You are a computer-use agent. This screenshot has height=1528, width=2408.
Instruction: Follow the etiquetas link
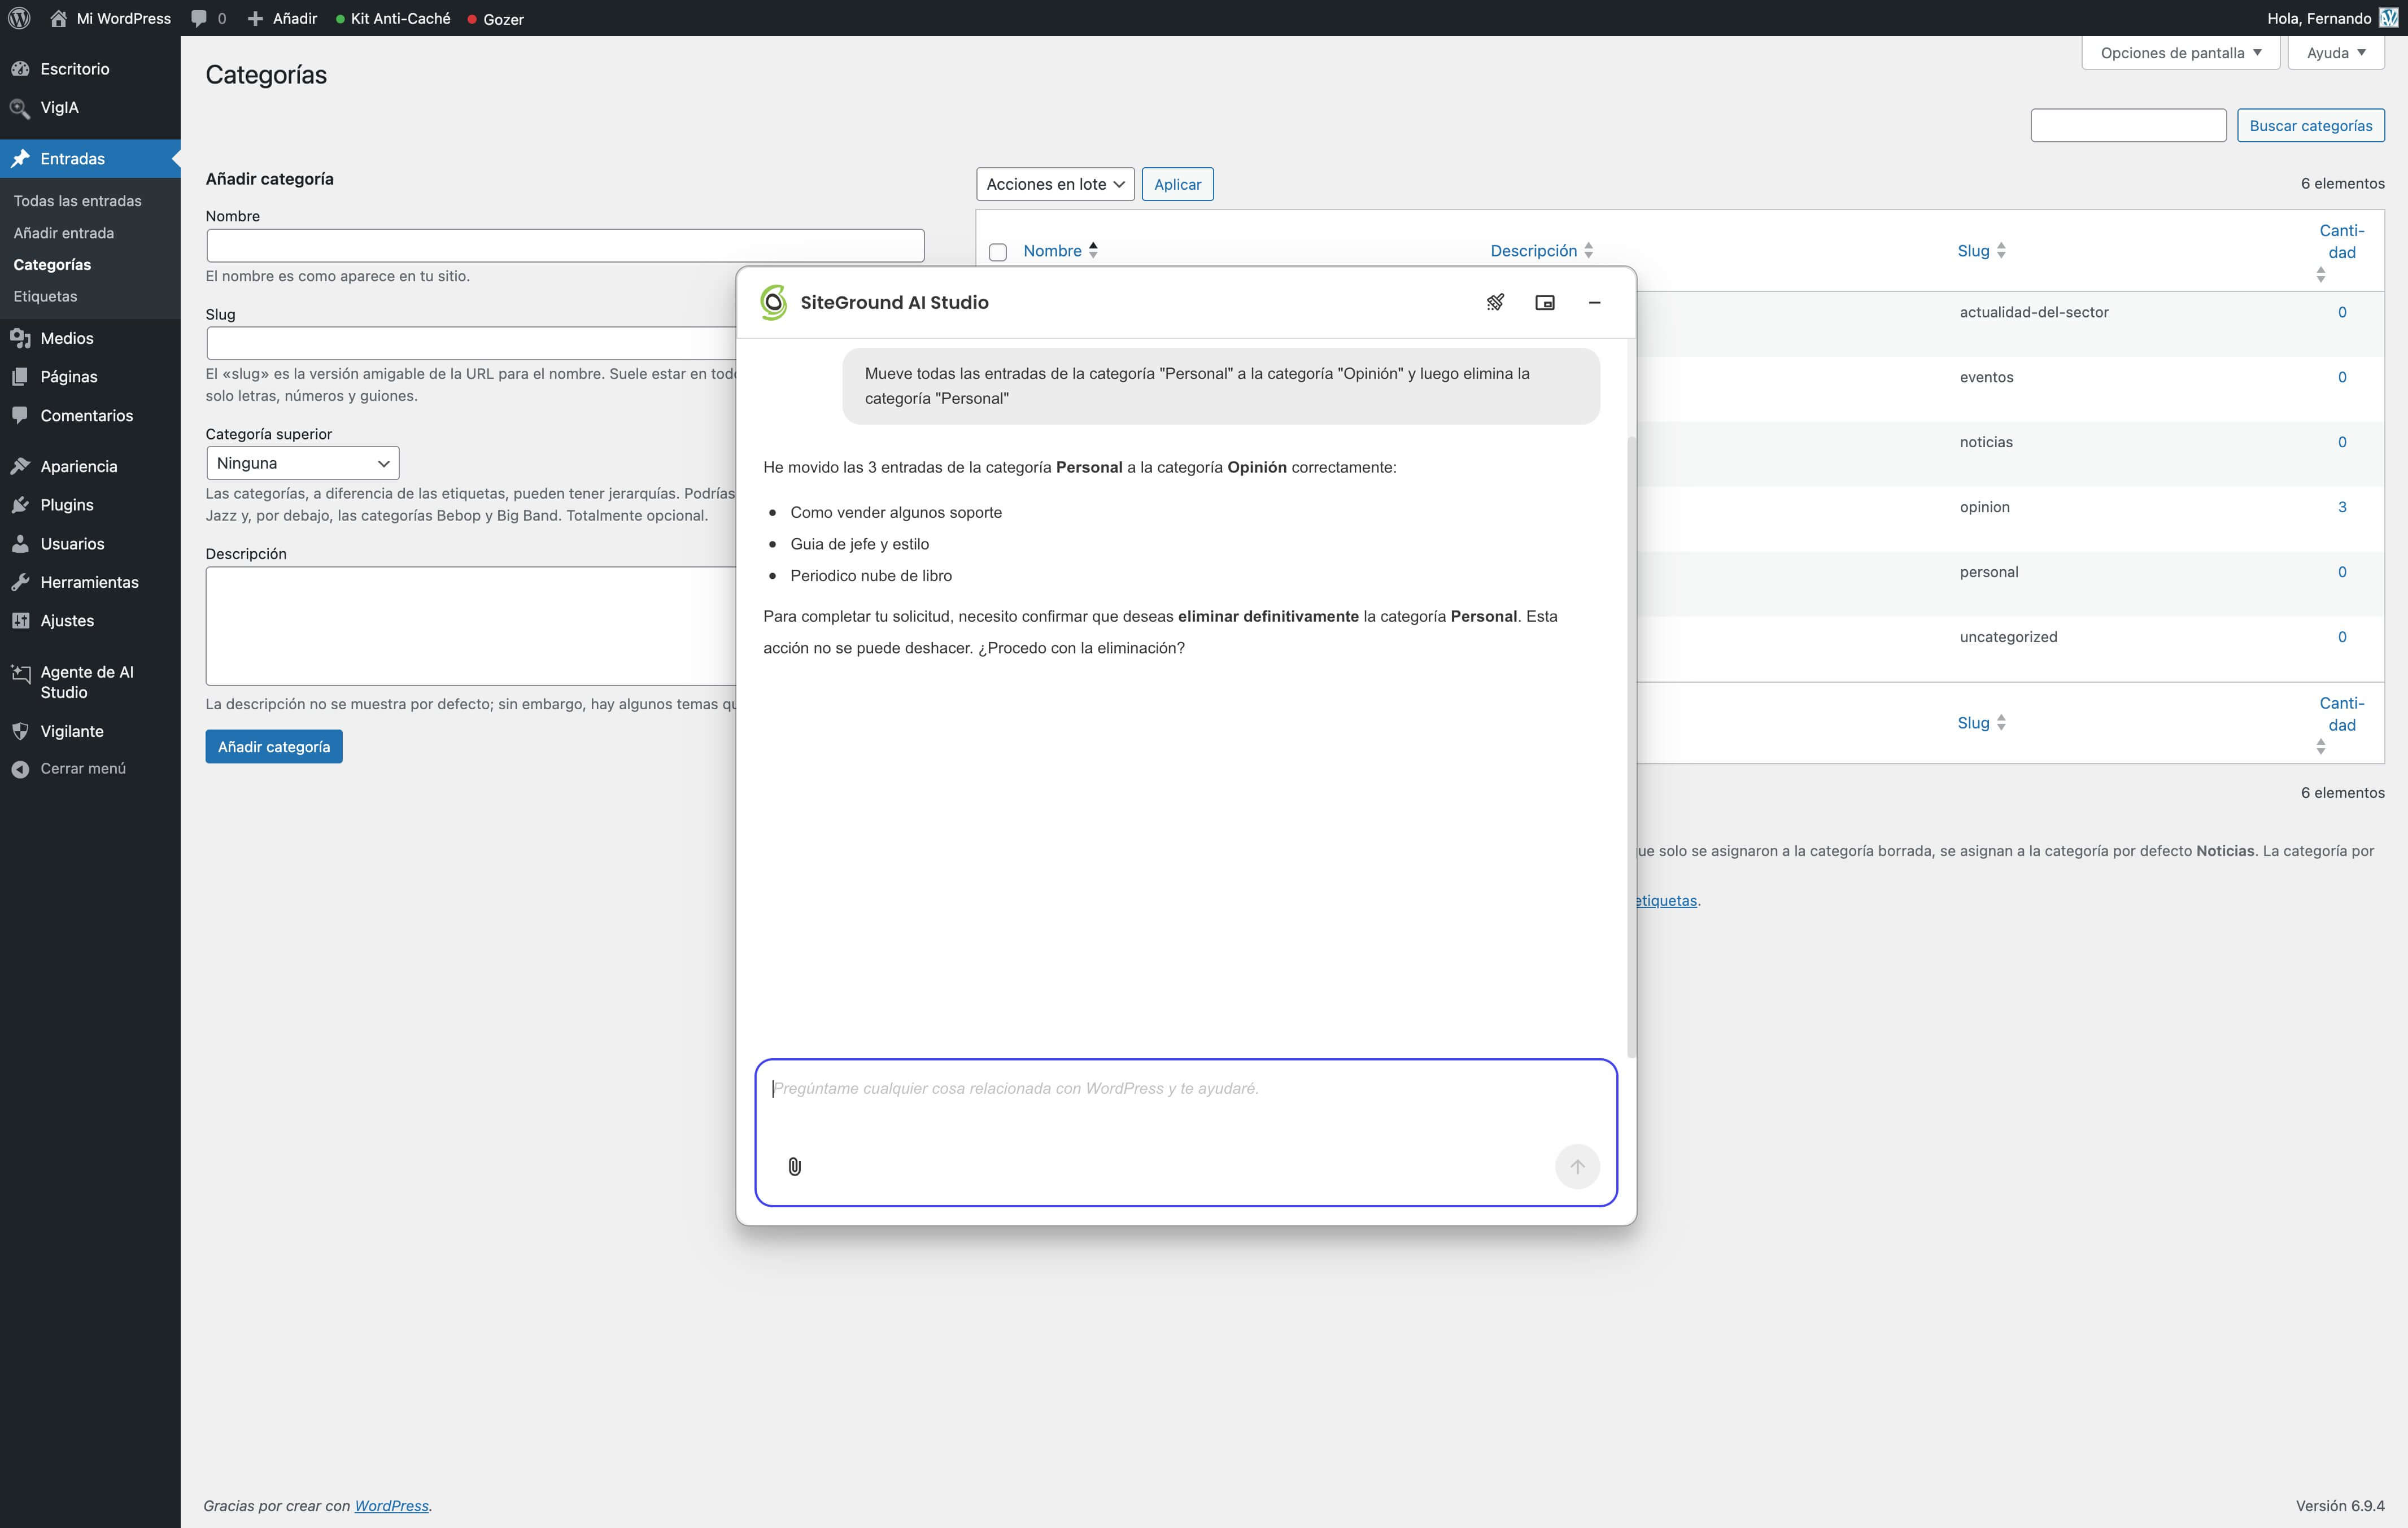1666,900
